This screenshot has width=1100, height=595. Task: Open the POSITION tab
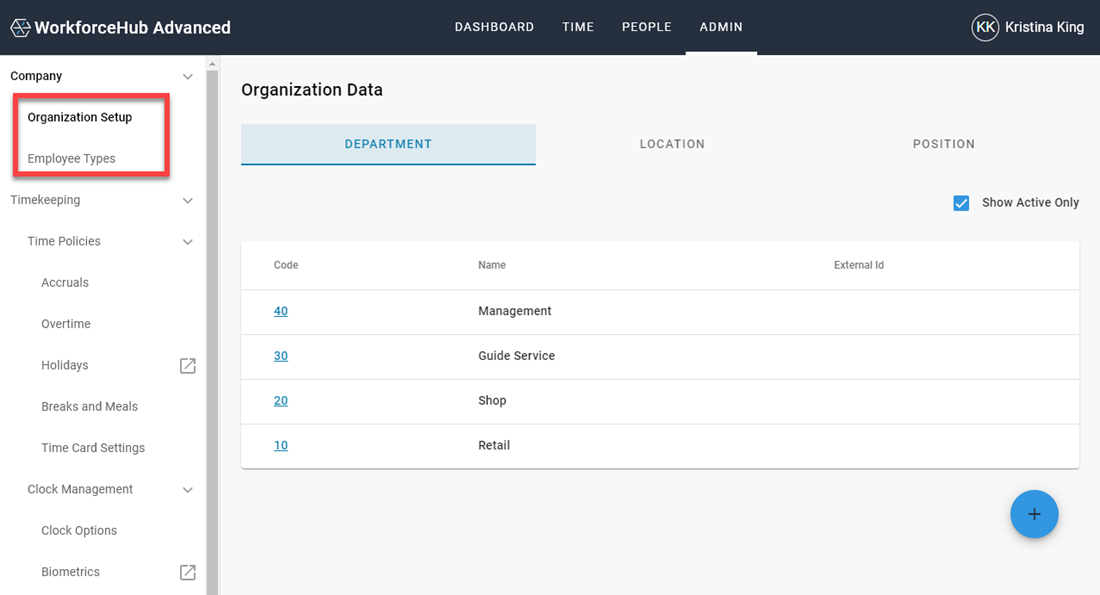click(x=943, y=143)
